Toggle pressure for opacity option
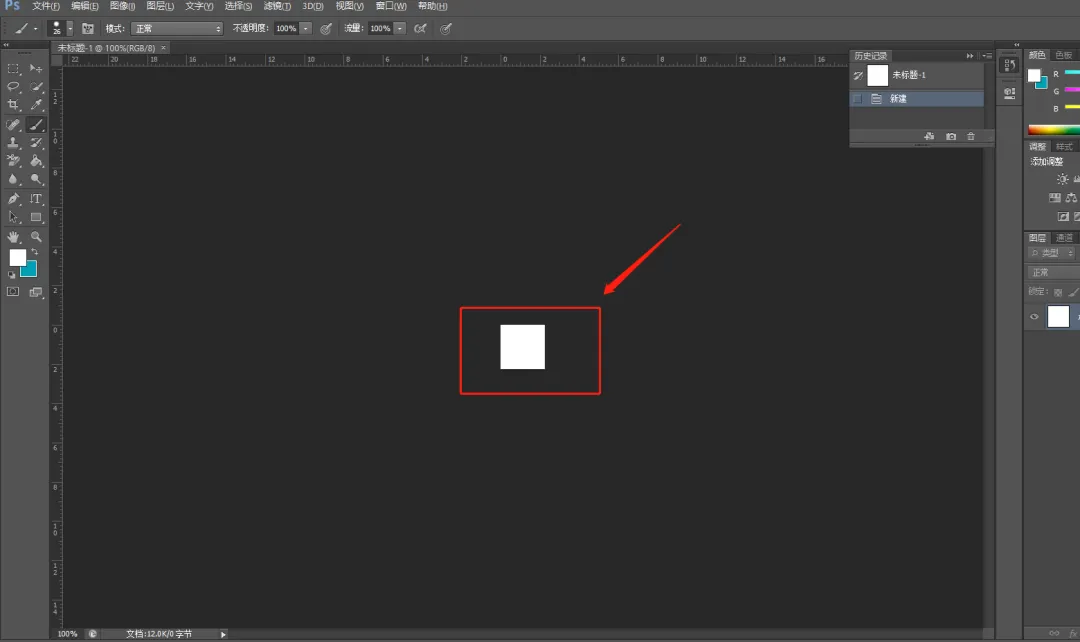This screenshot has height=642, width=1080. click(326, 28)
